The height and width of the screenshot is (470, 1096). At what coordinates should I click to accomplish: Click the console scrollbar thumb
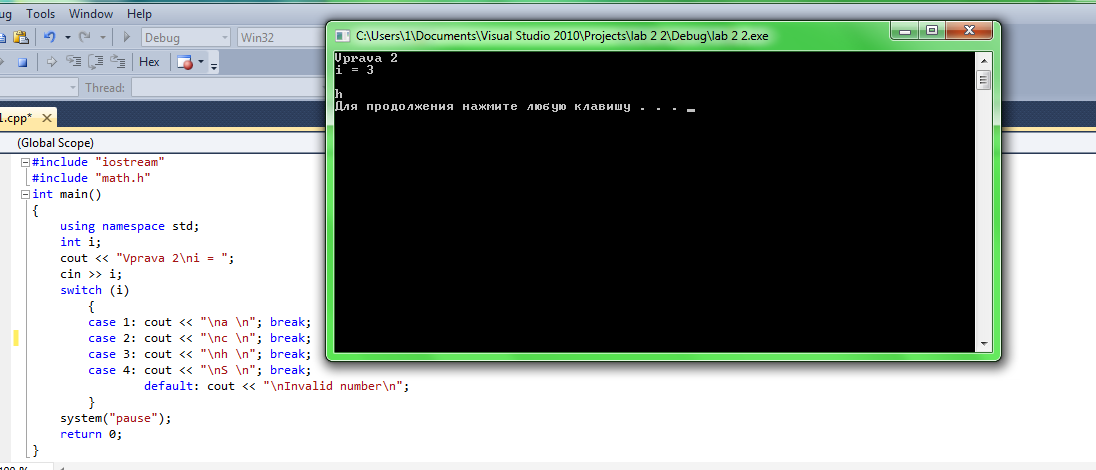point(983,79)
